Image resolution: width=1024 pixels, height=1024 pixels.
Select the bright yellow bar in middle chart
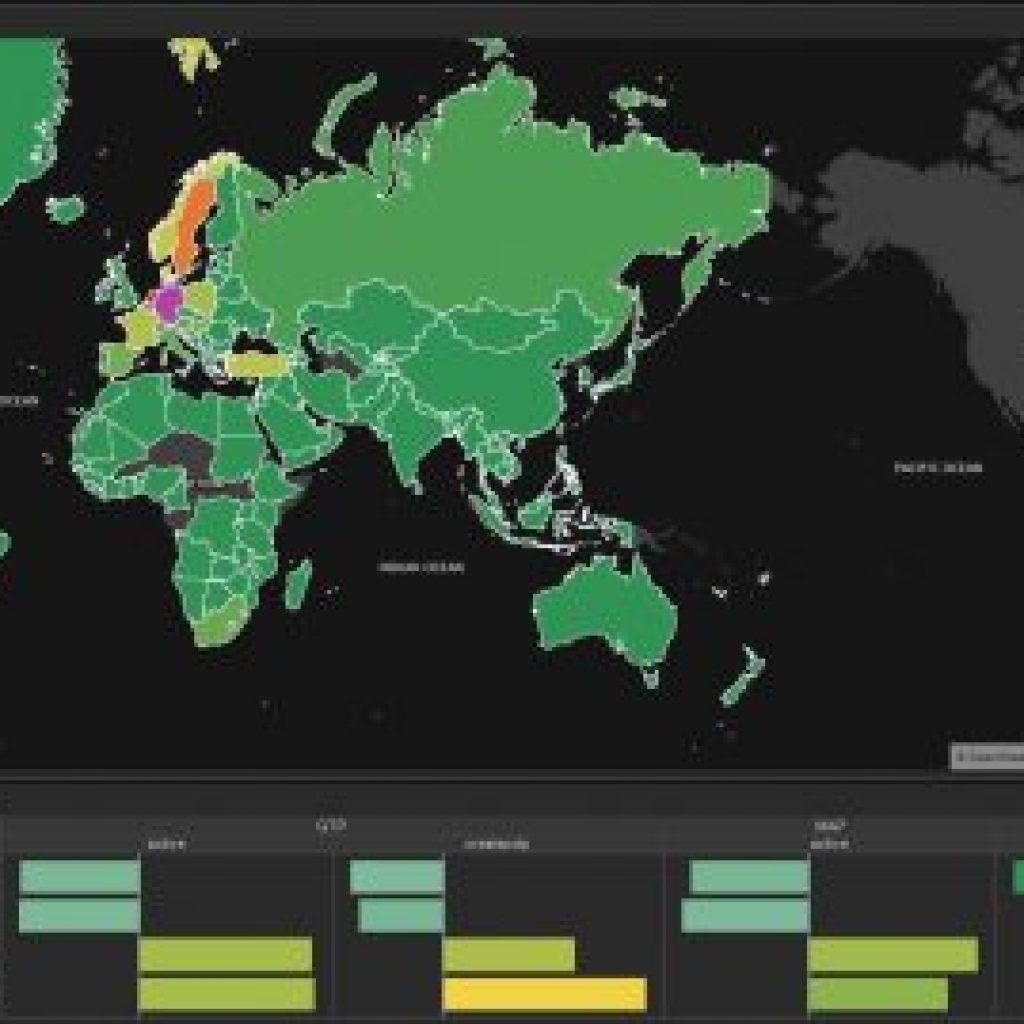click(x=544, y=994)
